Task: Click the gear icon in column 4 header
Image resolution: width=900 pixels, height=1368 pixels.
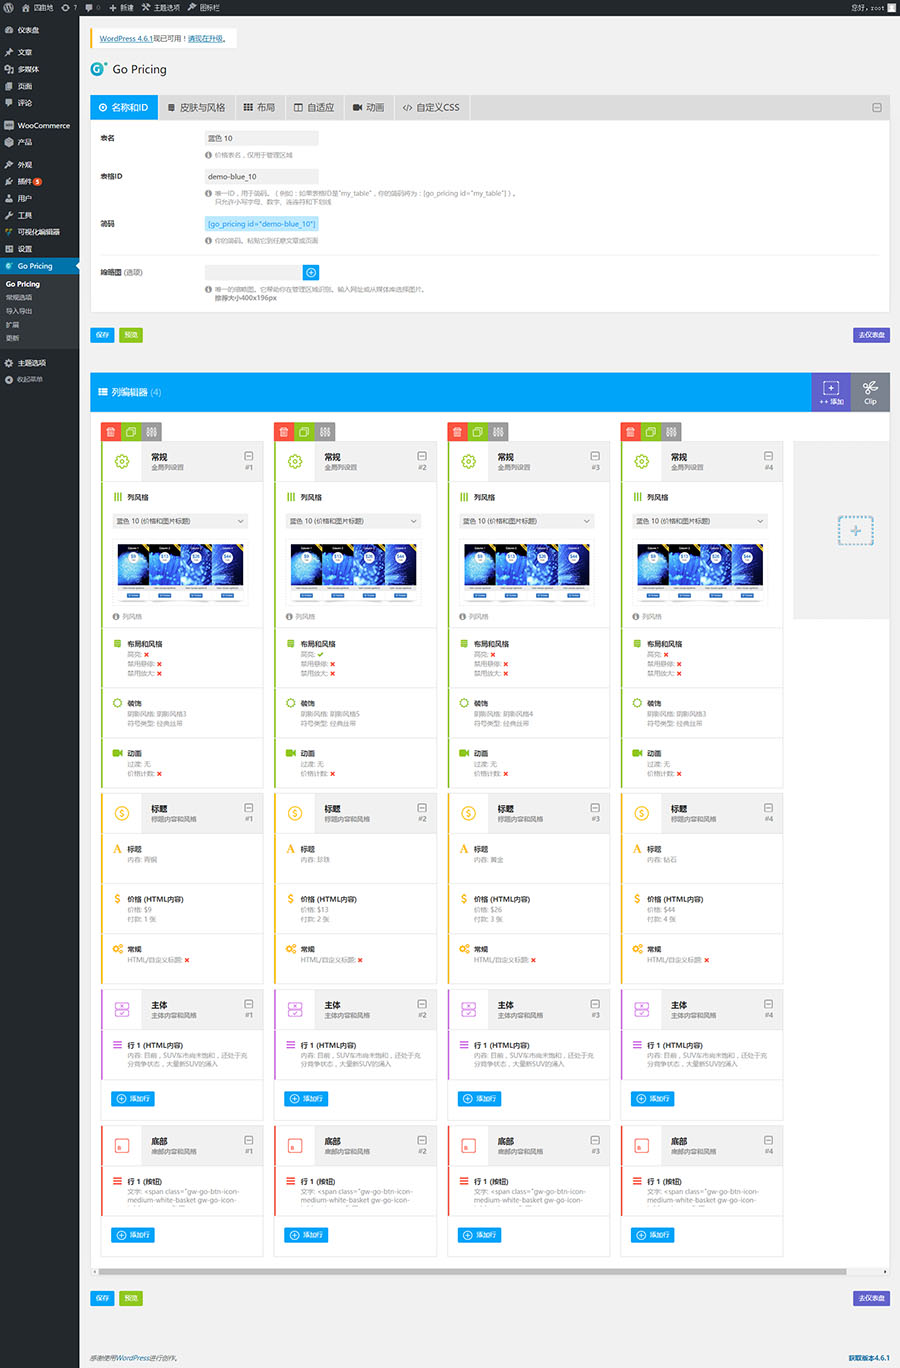Action: [641, 462]
